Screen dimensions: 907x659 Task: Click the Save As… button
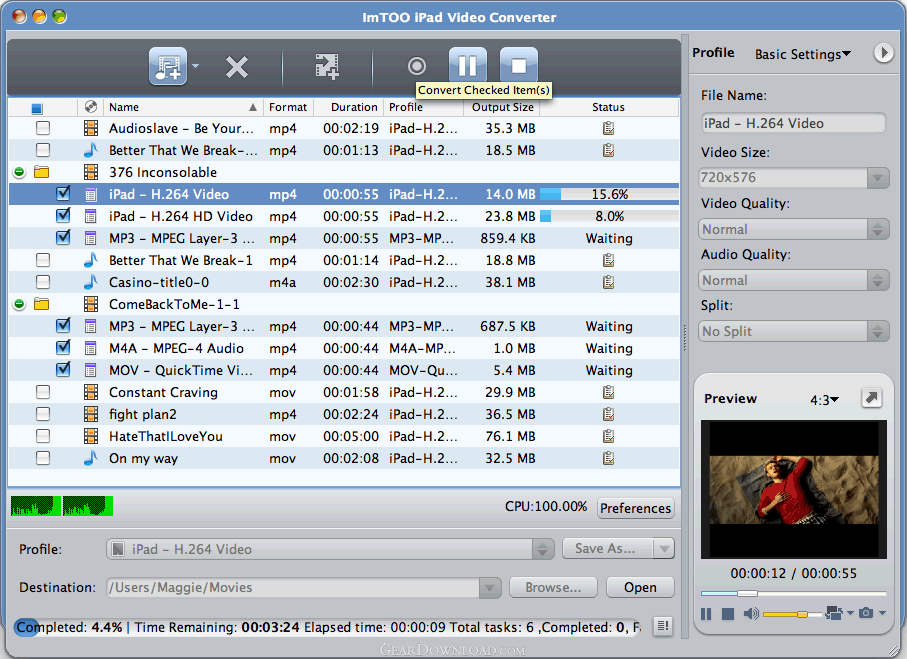pos(607,548)
